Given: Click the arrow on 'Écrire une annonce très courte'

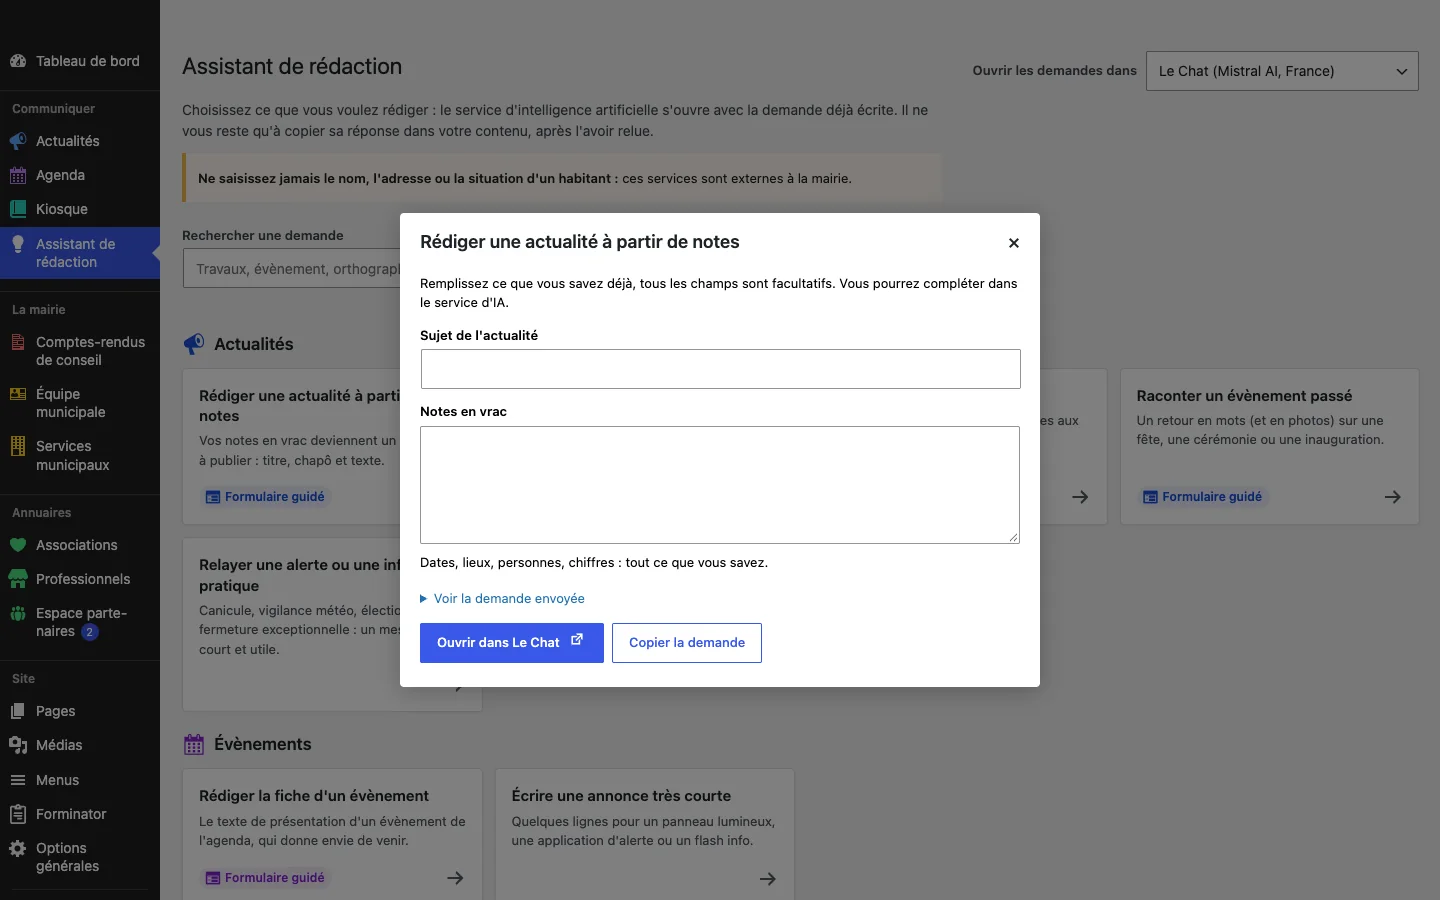Looking at the screenshot, I should coord(768,879).
